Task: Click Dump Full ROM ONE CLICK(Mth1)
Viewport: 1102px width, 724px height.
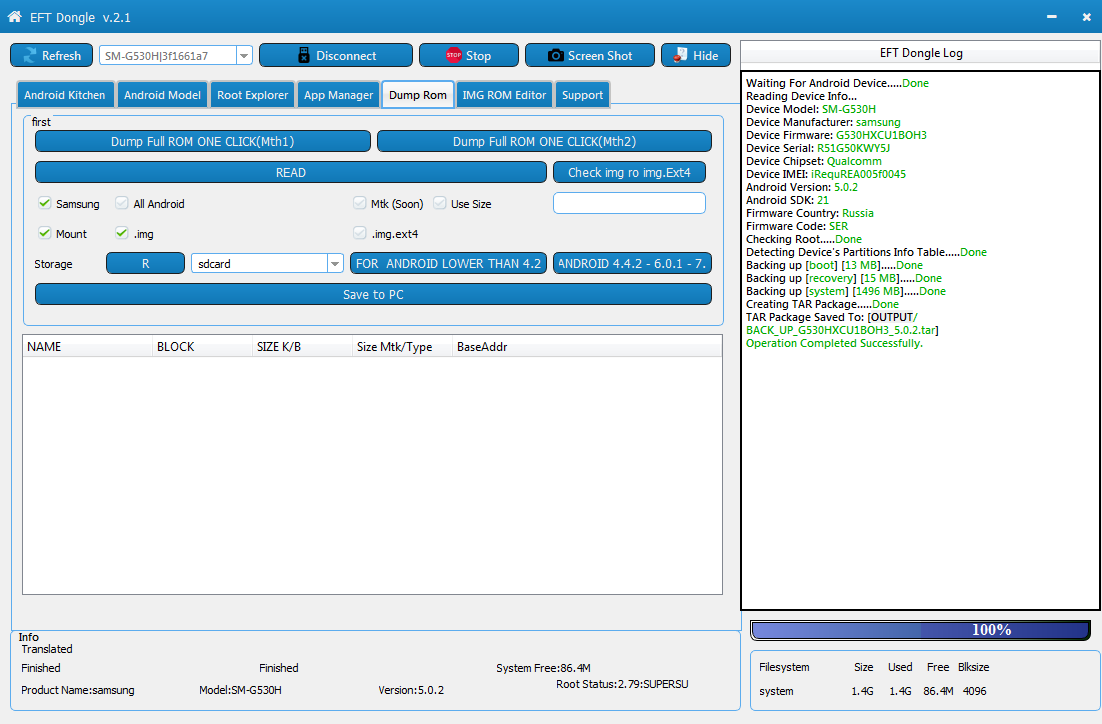Action: coord(202,141)
